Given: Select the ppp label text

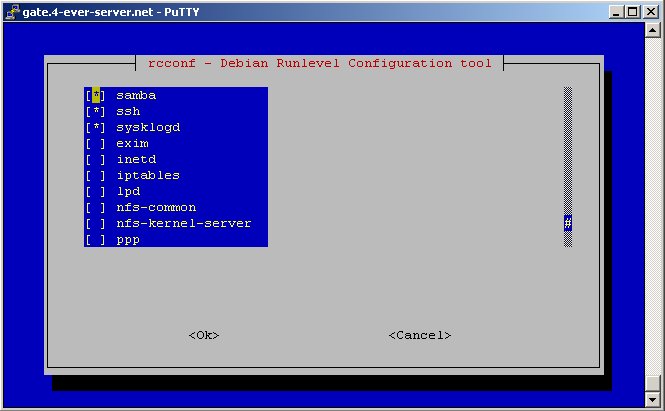Looking at the screenshot, I should (x=128, y=240).
